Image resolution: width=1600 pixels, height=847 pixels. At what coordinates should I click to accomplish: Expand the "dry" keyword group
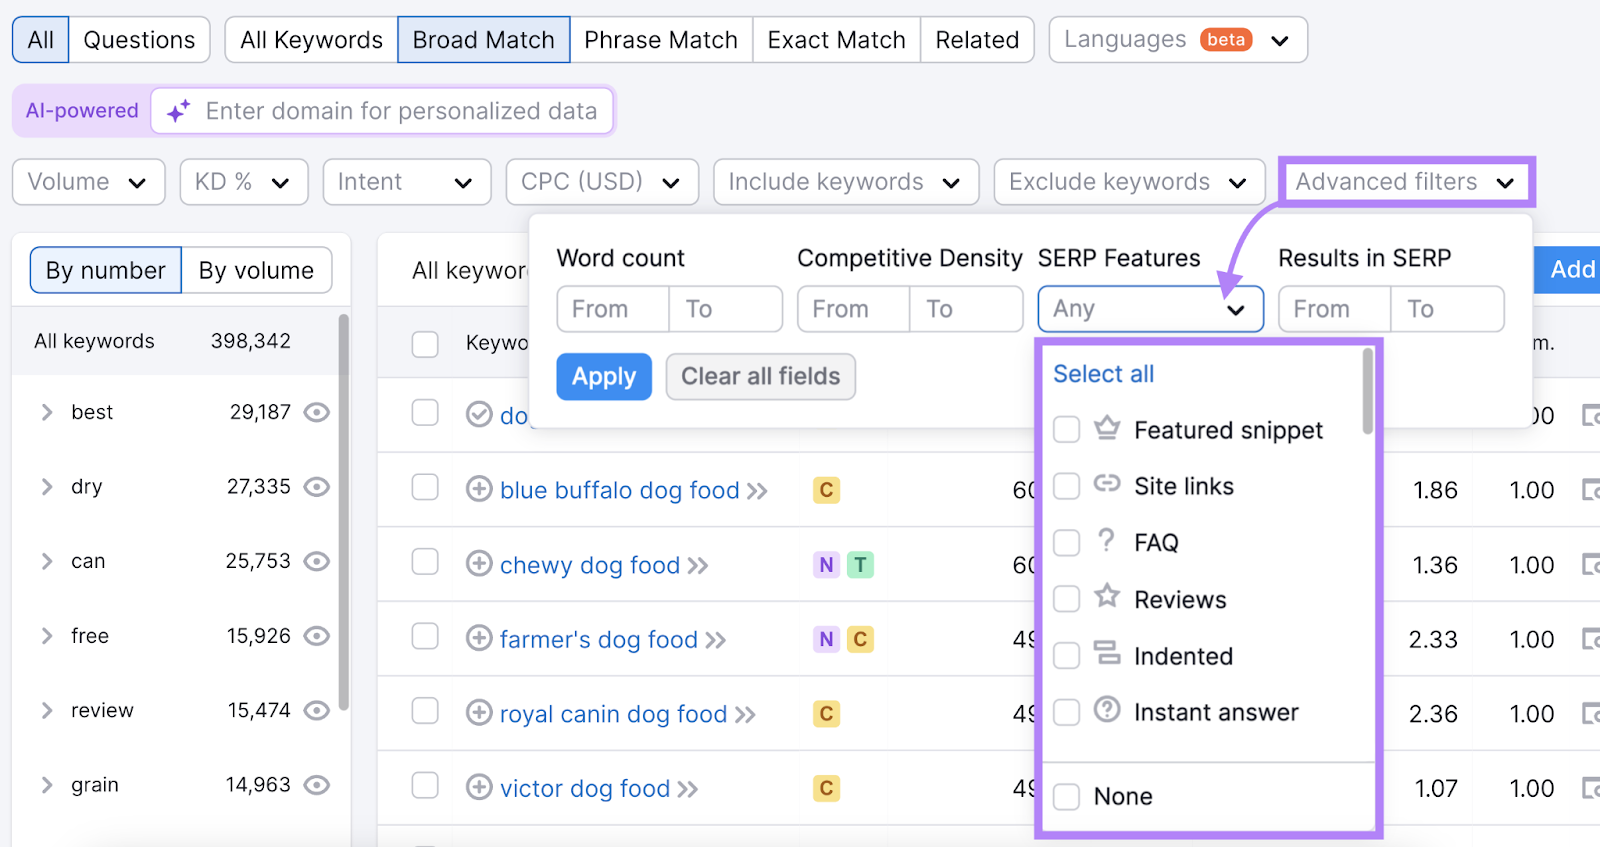click(x=46, y=487)
